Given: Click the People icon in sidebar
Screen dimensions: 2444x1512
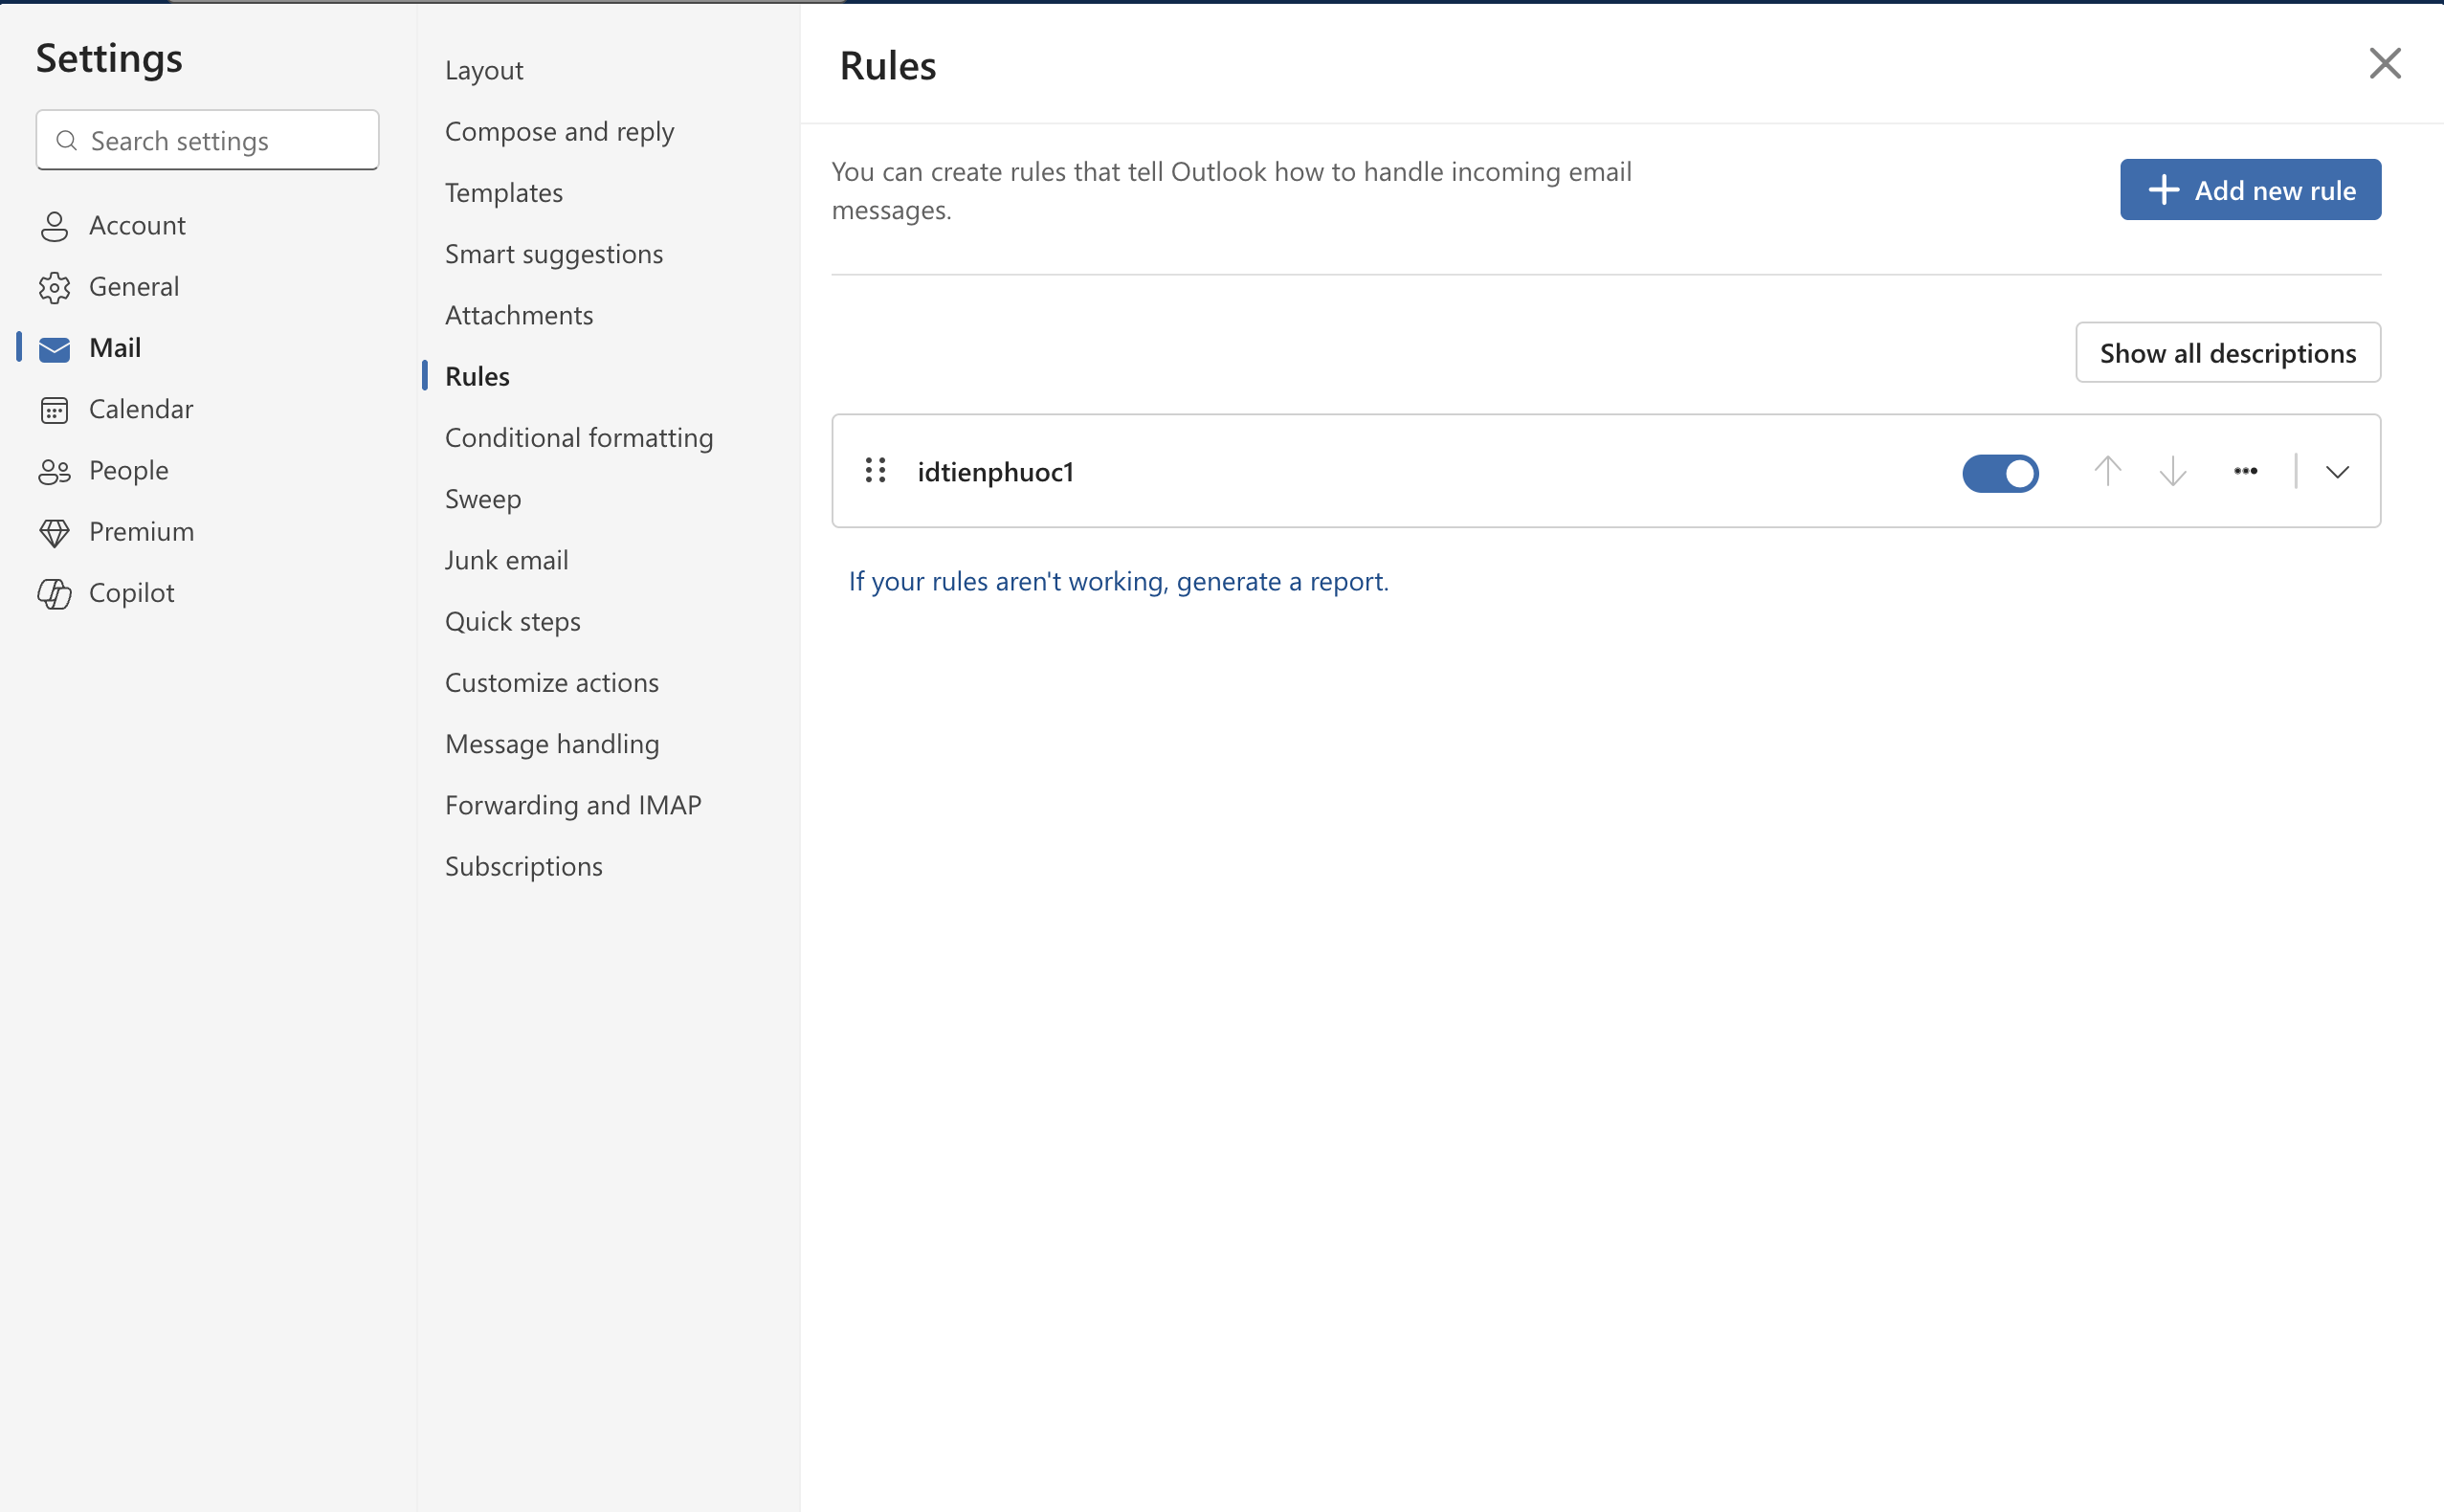Looking at the screenshot, I should tap(54, 471).
